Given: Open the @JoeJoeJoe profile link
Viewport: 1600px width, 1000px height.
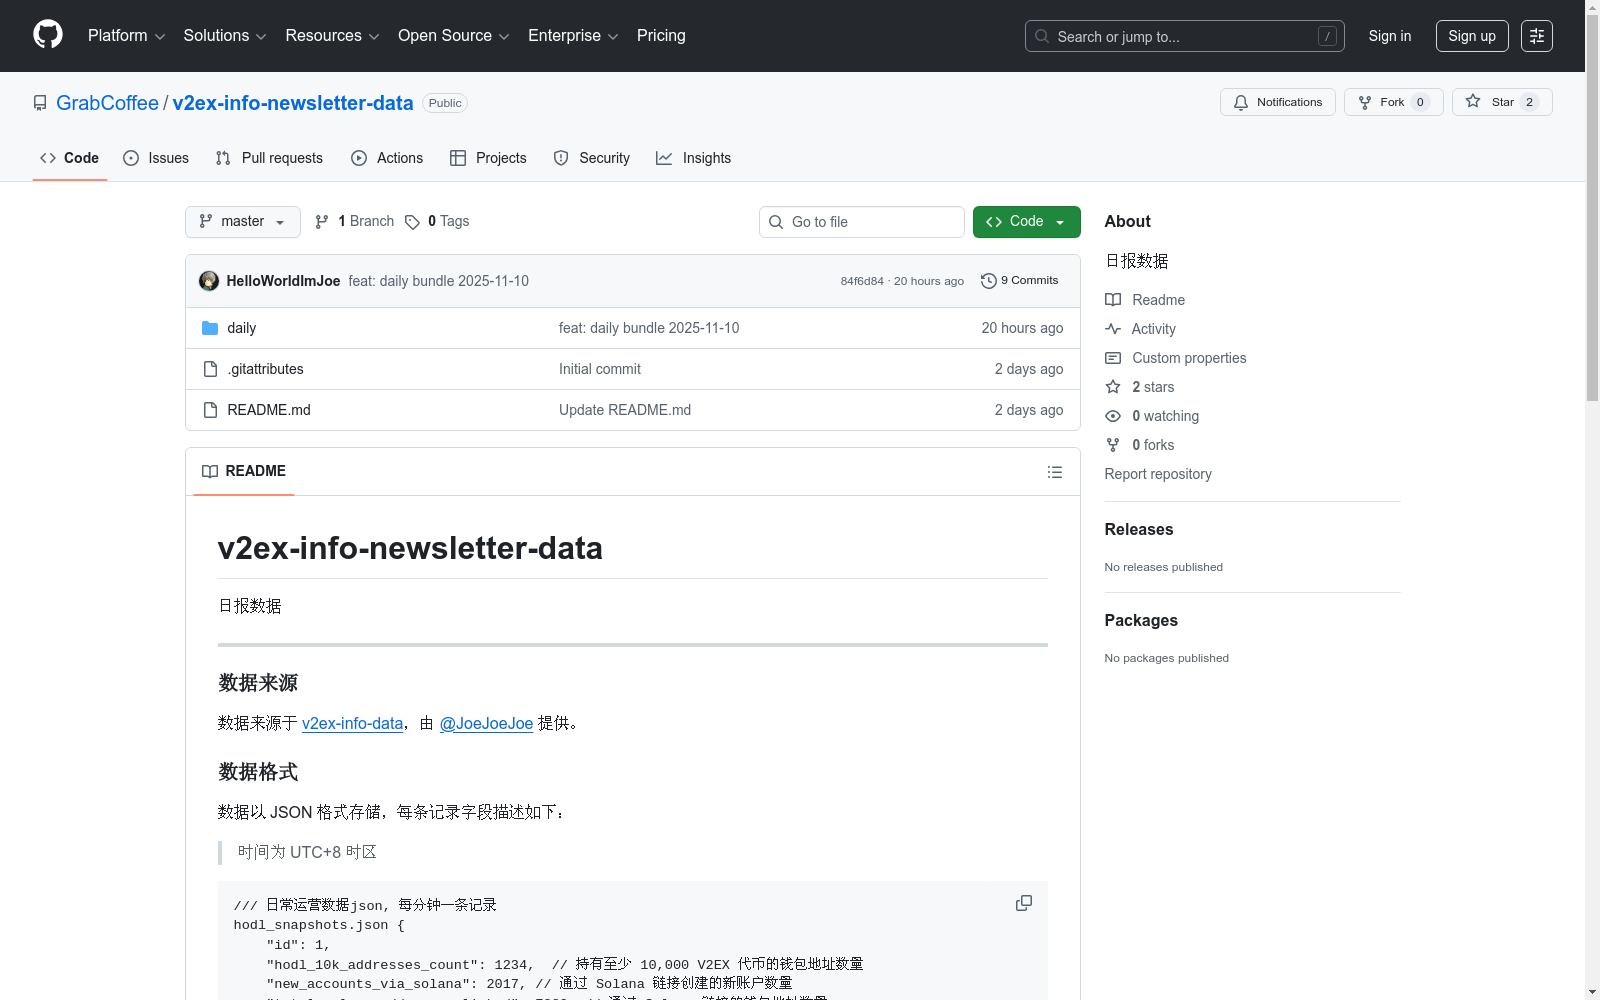Looking at the screenshot, I should pos(486,723).
